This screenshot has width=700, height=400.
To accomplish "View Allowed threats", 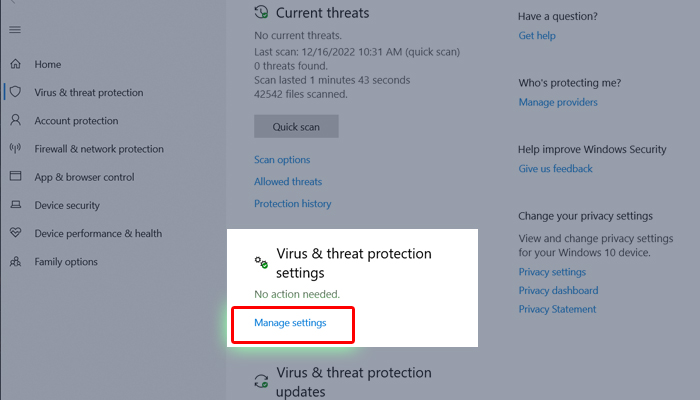I will coord(288,182).
